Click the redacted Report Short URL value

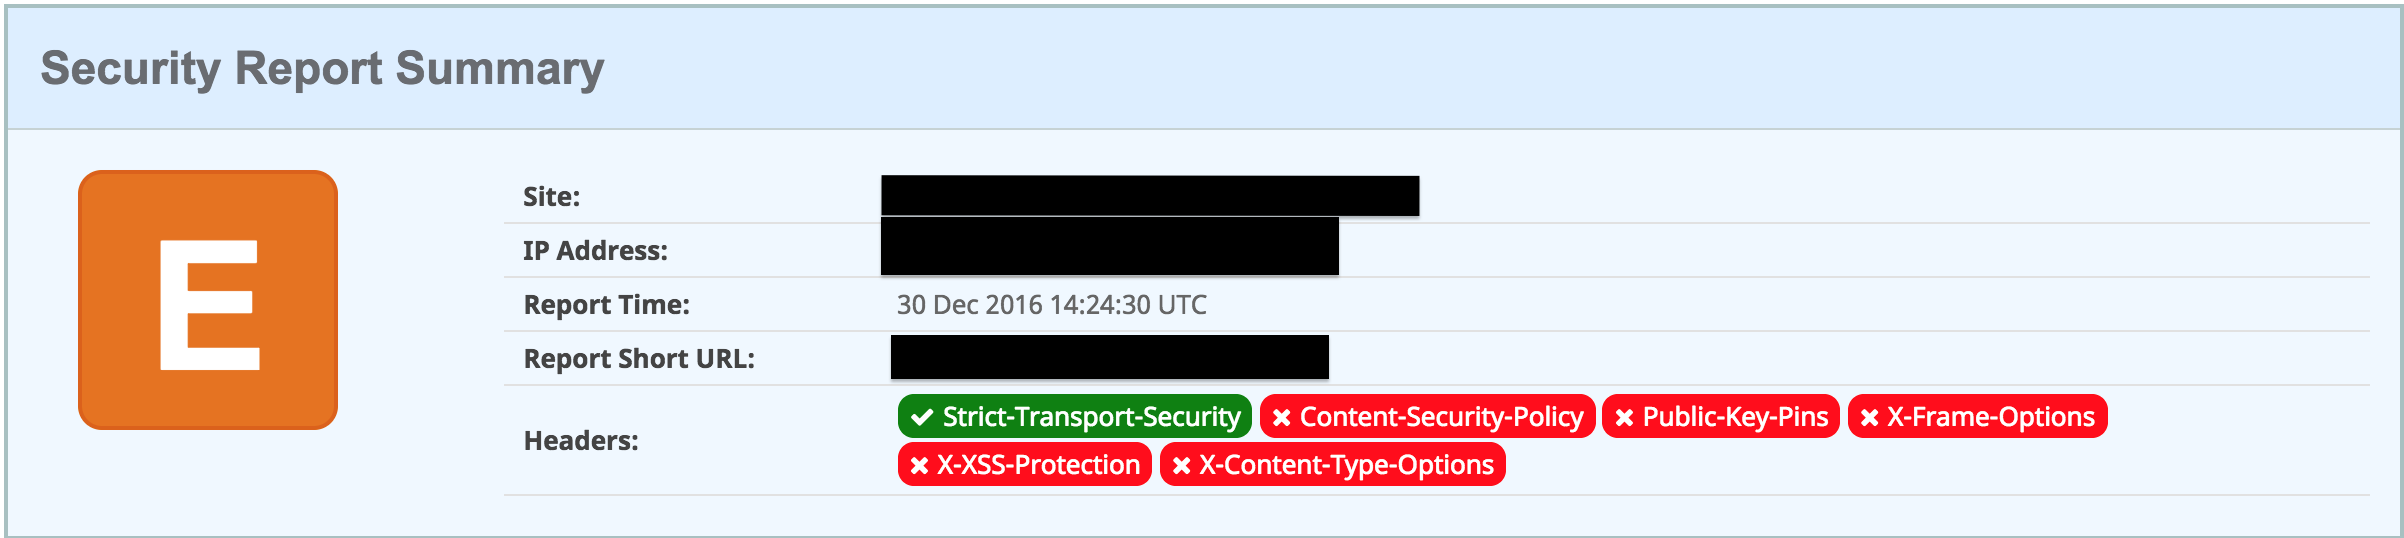1110,357
